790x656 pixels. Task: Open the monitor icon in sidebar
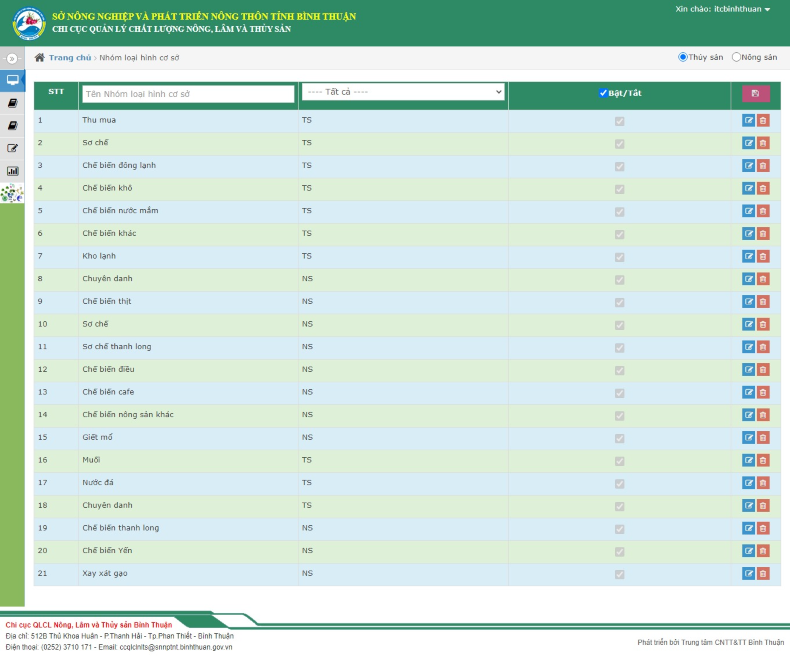[x=13, y=80]
